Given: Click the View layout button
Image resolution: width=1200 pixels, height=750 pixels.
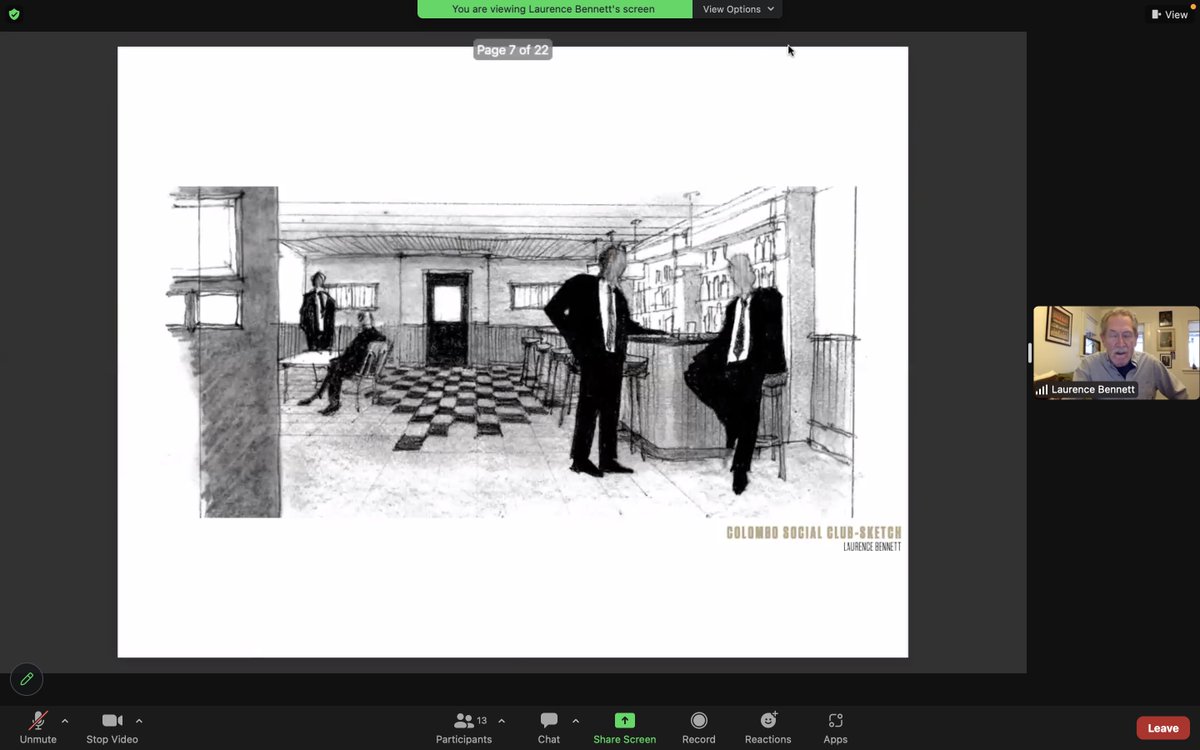Looking at the screenshot, I should [1169, 15].
